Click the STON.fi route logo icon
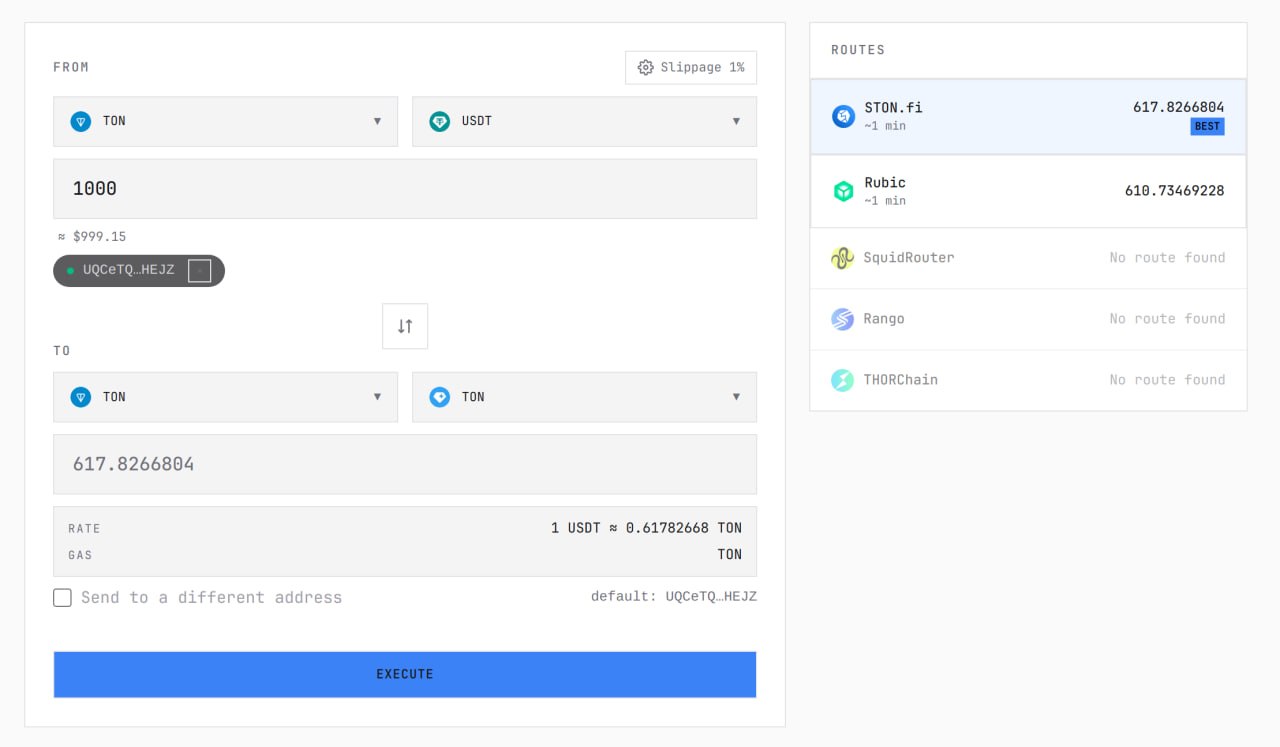This screenshot has height=747, width=1280. [843, 116]
